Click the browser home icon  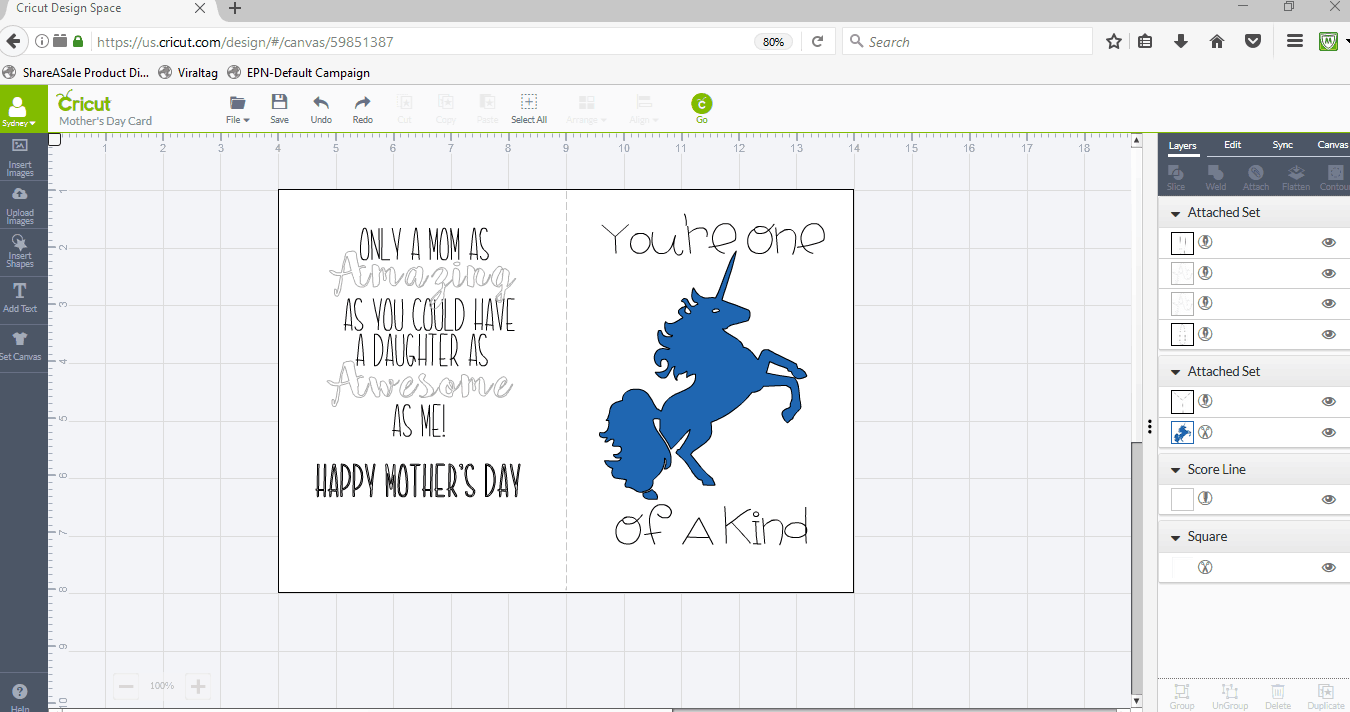[x=1217, y=42]
